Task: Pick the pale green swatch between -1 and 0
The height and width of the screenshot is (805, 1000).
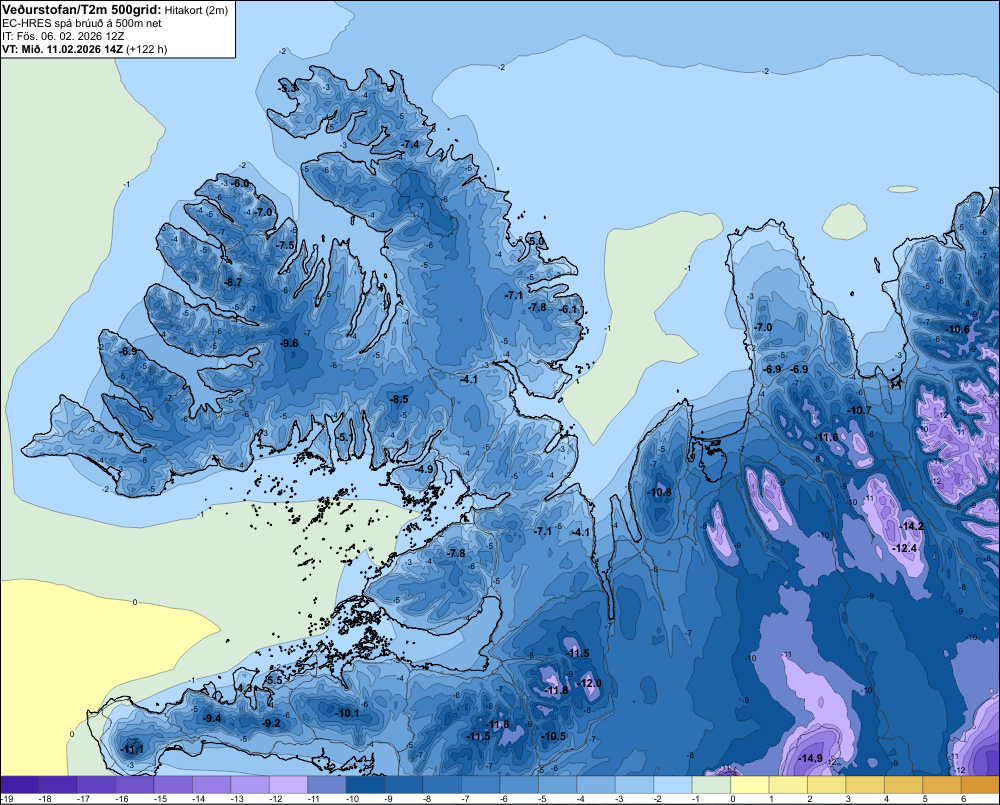Action: (711, 785)
